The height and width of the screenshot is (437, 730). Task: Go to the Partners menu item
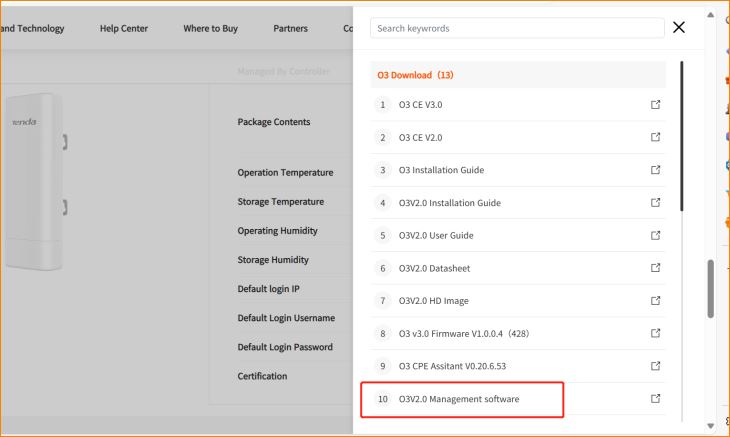tap(290, 28)
